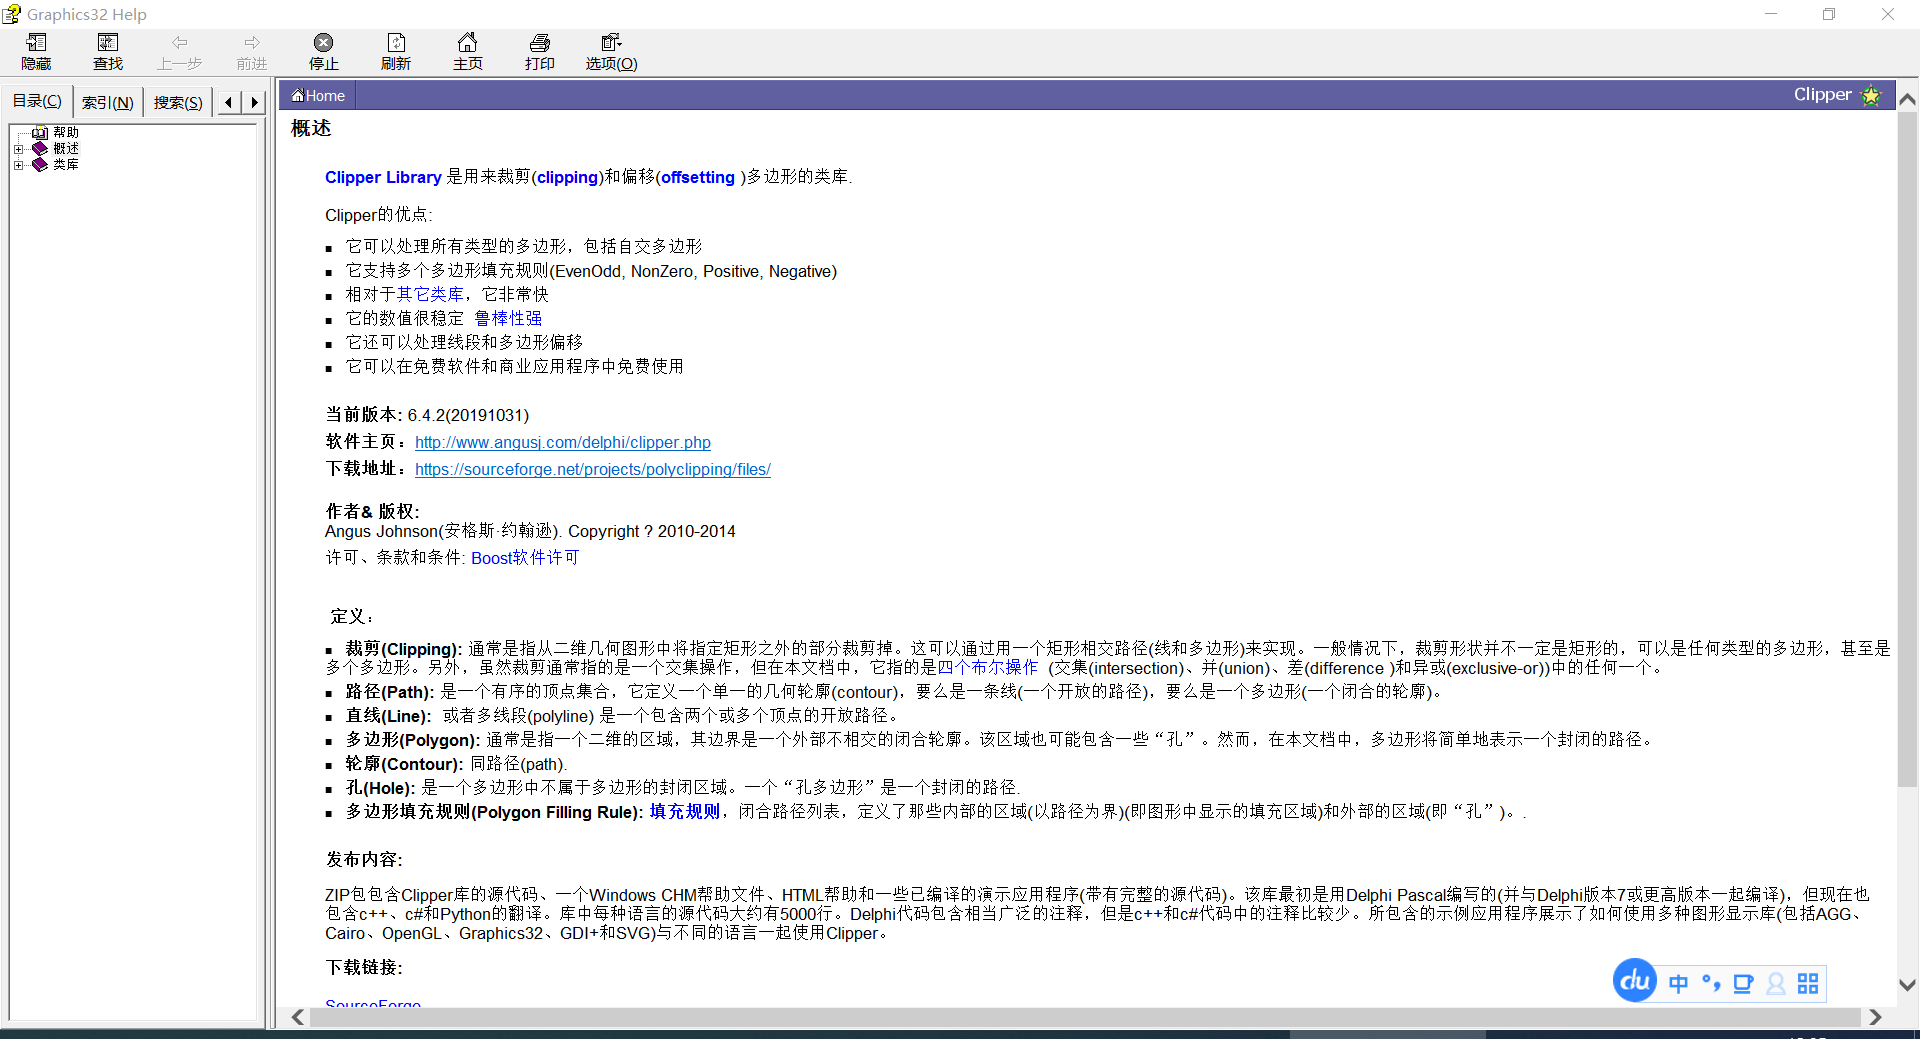Open the sourceforge polyclipping files URL
Screen dimensions: 1920x1039
click(593, 469)
